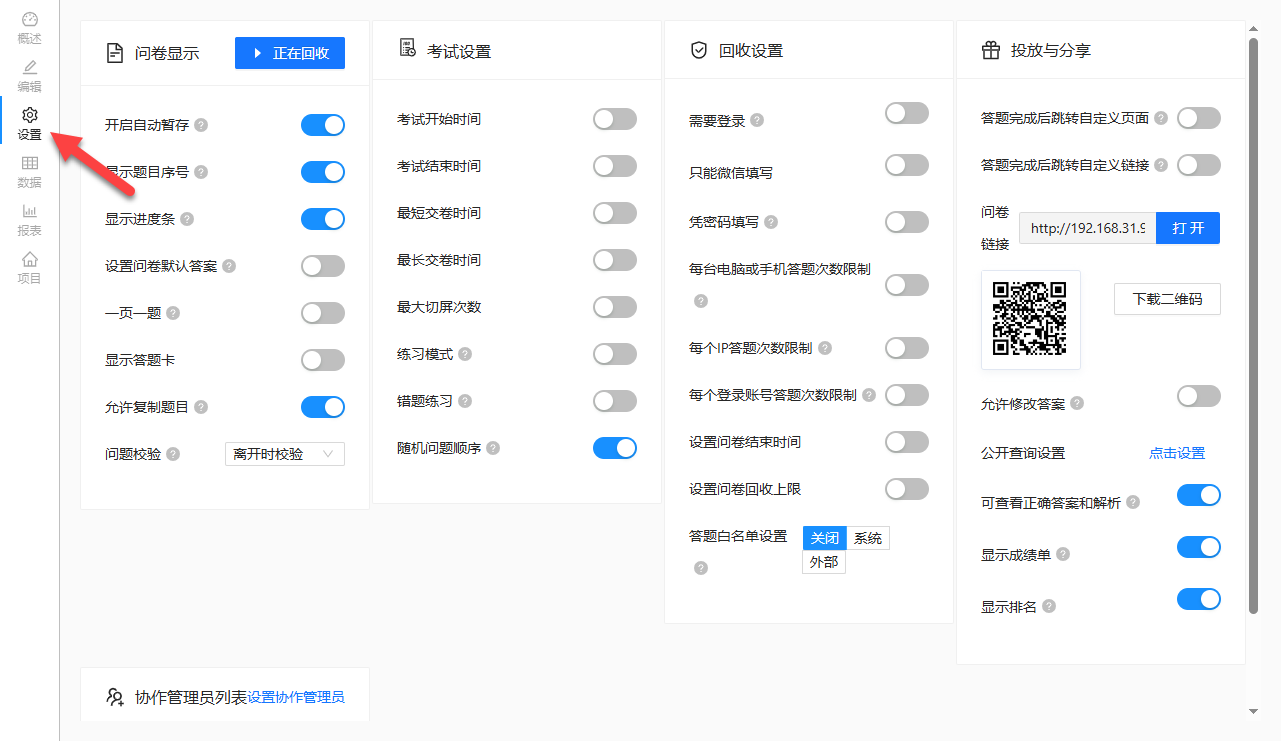Turn off the 随机问题顺序 switch
This screenshot has width=1281, height=741.
point(615,448)
